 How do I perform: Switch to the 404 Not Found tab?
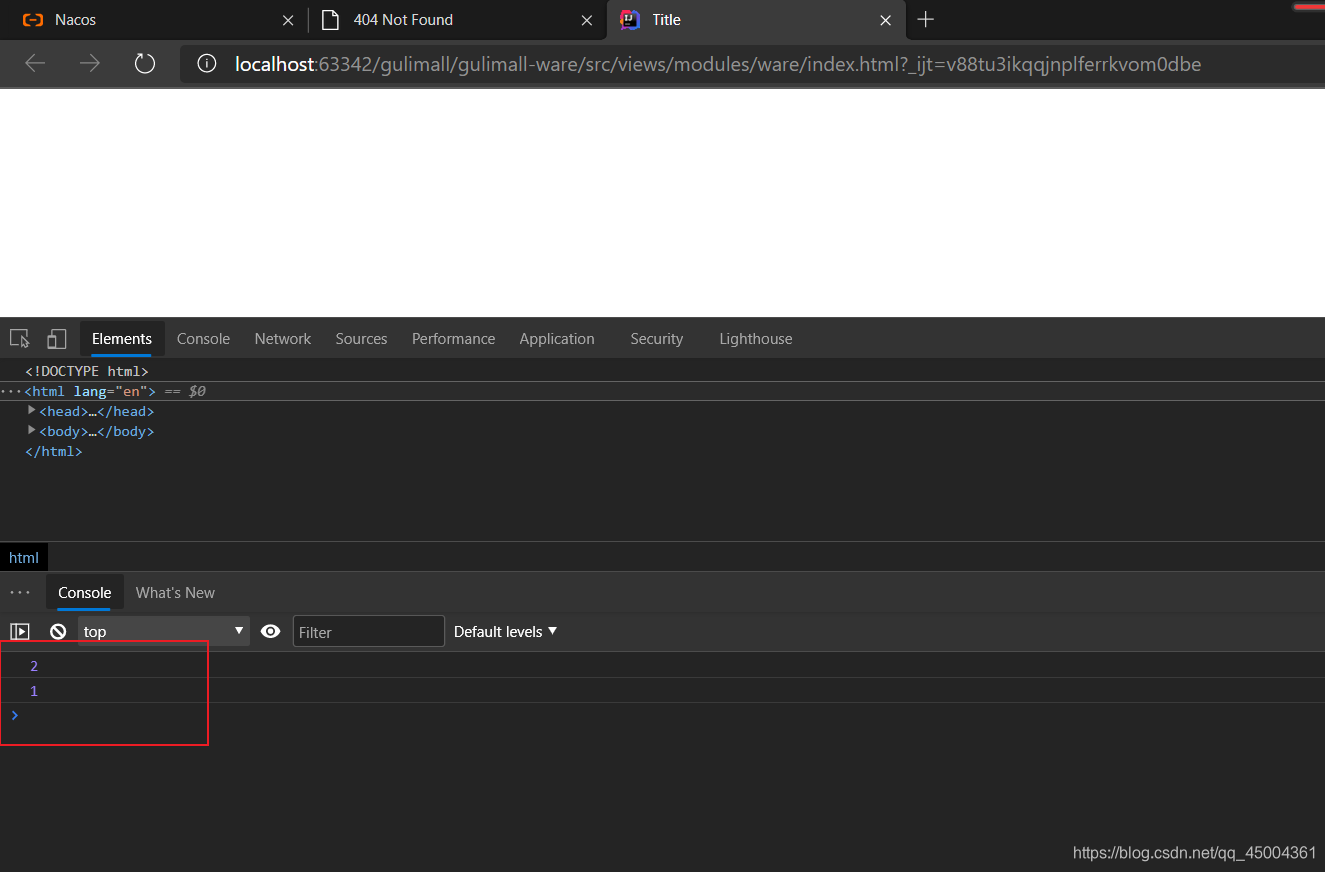click(x=456, y=20)
